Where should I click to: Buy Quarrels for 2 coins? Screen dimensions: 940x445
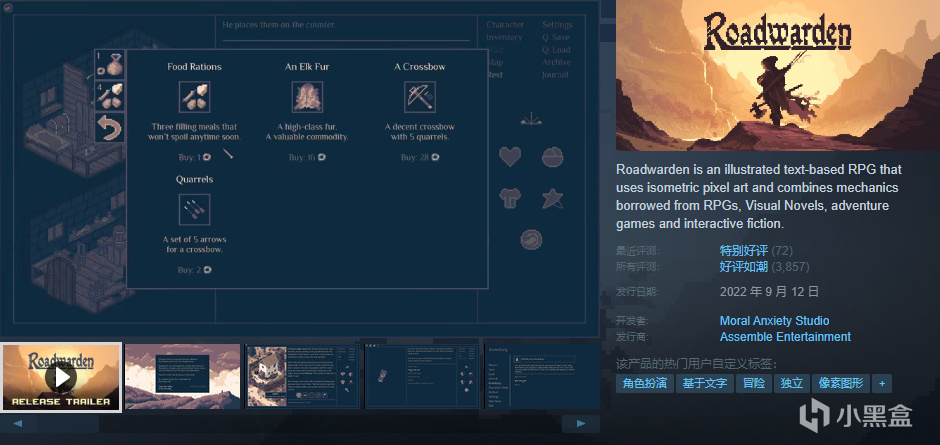(x=194, y=270)
